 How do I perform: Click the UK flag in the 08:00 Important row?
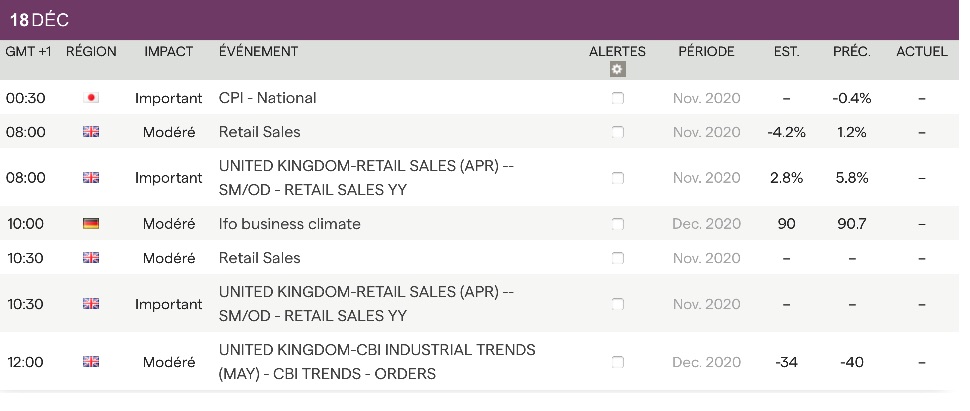[x=91, y=178]
